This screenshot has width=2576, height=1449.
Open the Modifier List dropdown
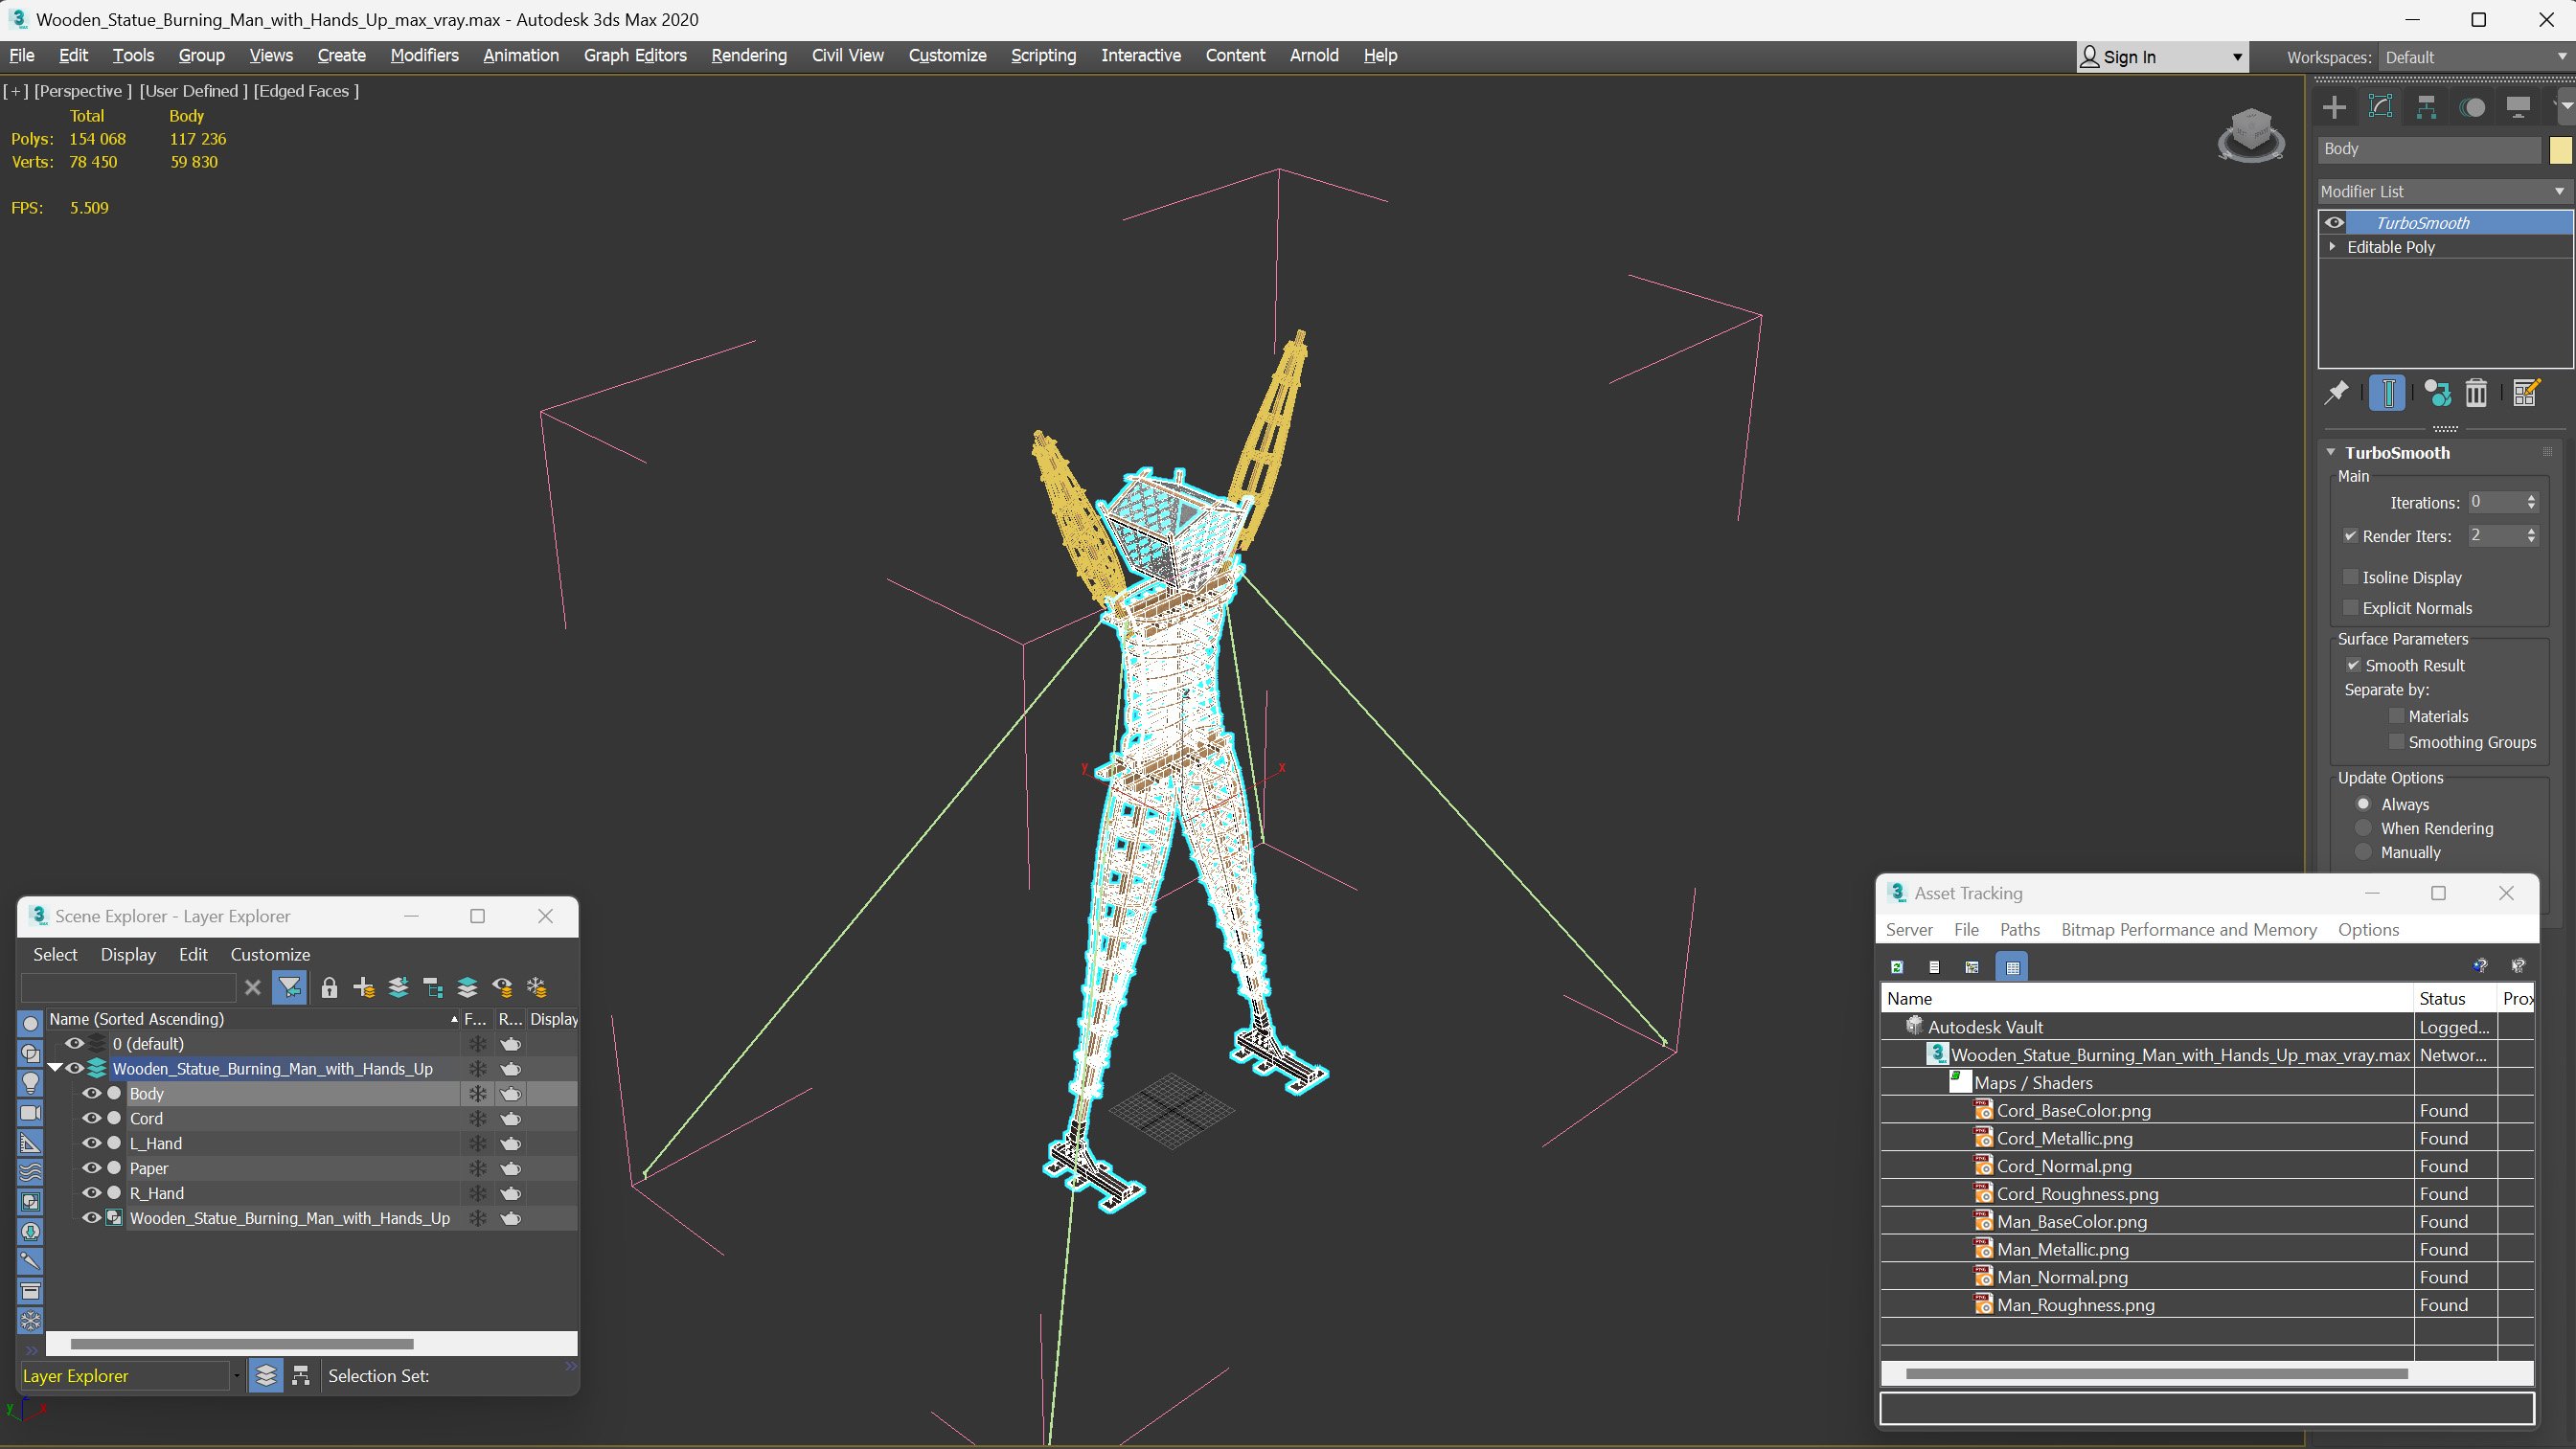[2444, 191]
